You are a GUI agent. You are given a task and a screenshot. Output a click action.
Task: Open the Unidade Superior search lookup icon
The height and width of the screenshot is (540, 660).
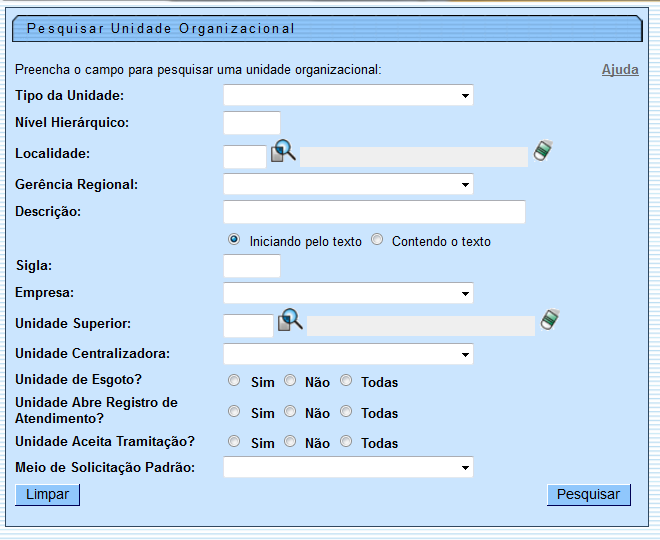290,321
